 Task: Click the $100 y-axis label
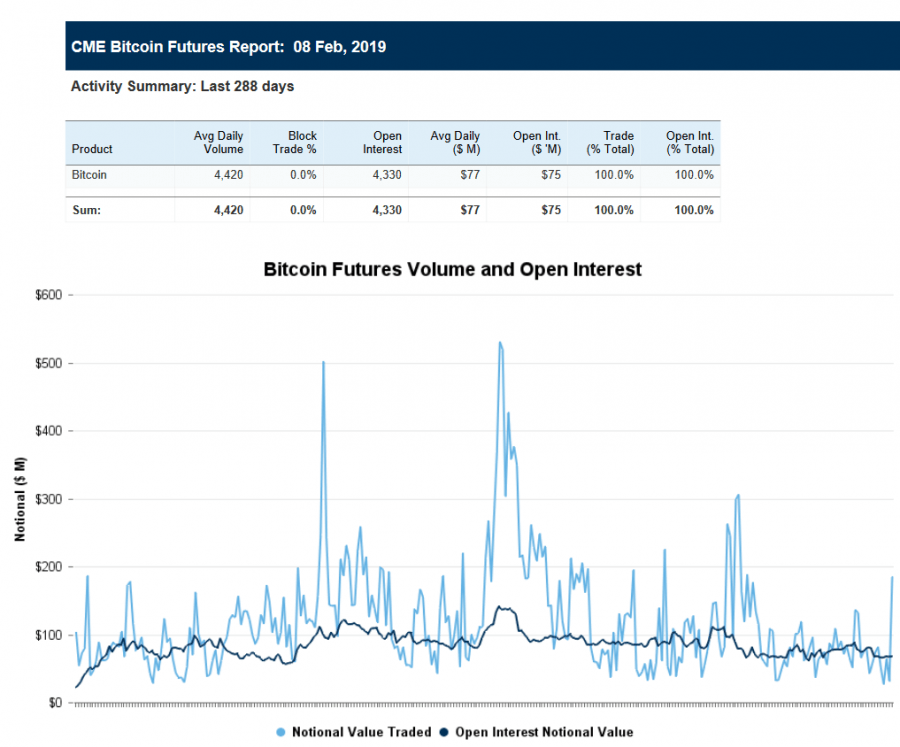point(48,635)
